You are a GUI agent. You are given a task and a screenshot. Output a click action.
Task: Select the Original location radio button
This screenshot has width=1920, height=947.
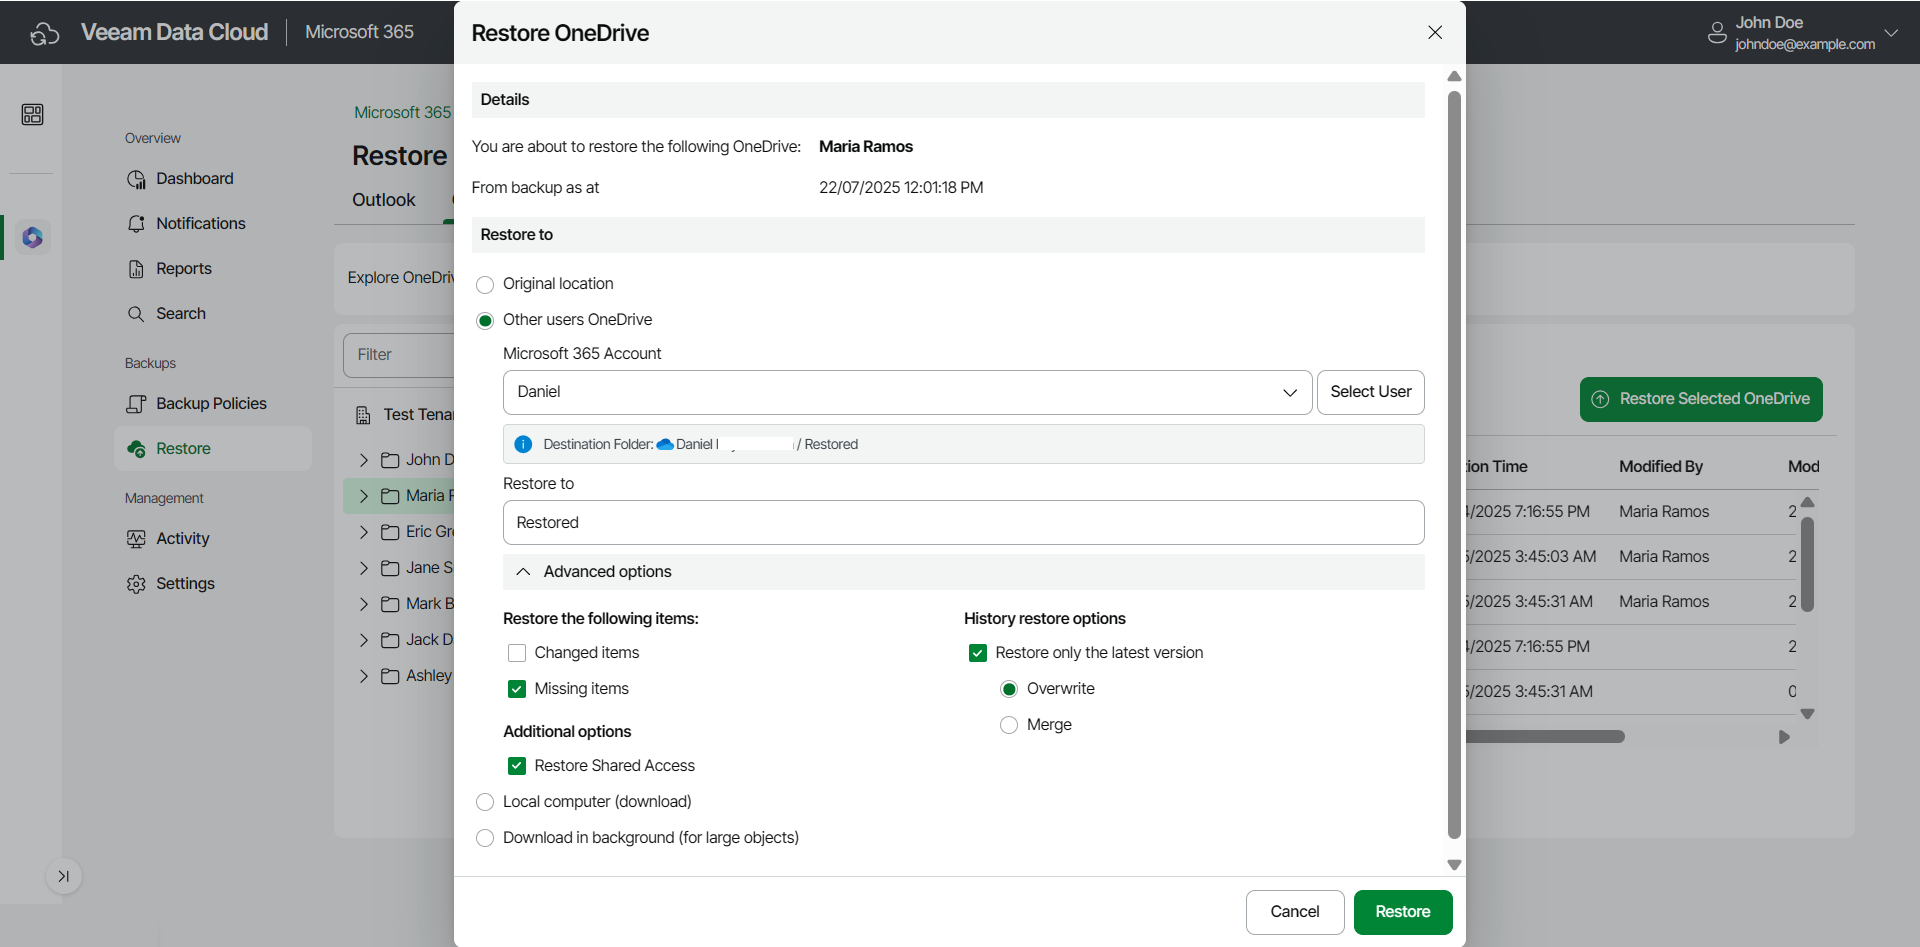[x=485, y=285]
